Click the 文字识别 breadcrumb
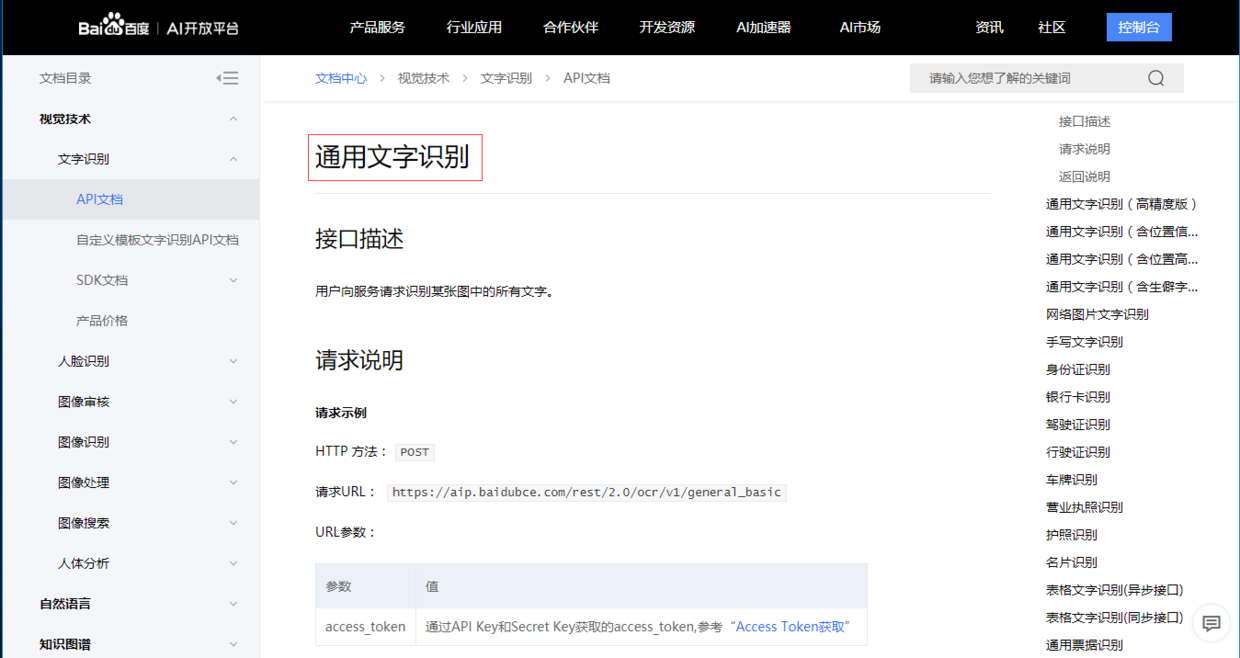Image resolution: width=1240 pixels, height=658 pixels. 506,78
